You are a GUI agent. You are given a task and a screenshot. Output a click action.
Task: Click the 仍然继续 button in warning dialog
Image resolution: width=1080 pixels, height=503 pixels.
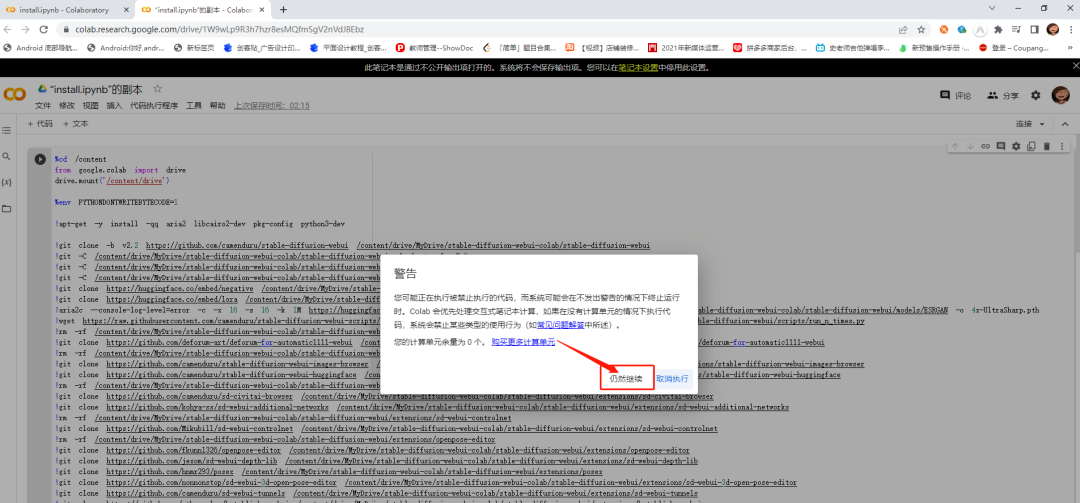(625, 379)
